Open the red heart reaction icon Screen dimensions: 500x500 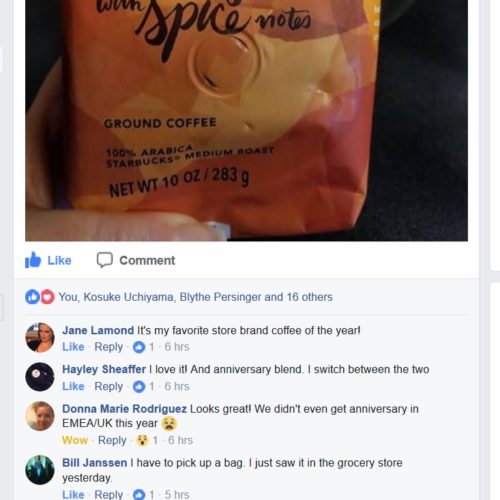click(47, 297)
